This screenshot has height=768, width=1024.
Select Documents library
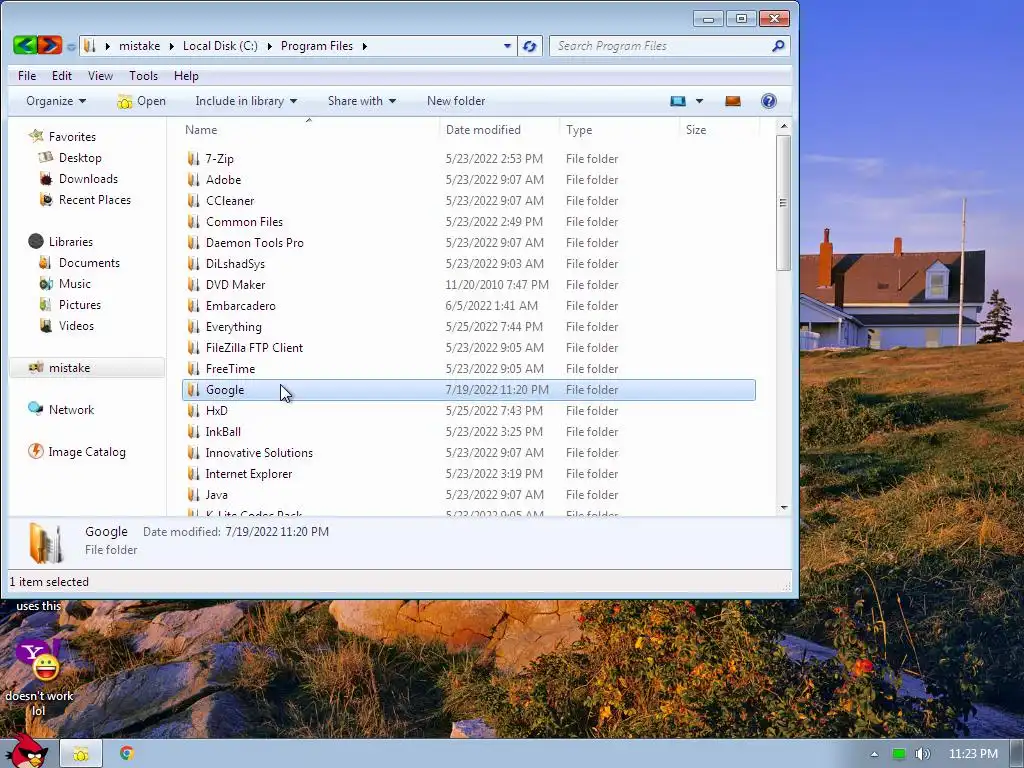89,263
